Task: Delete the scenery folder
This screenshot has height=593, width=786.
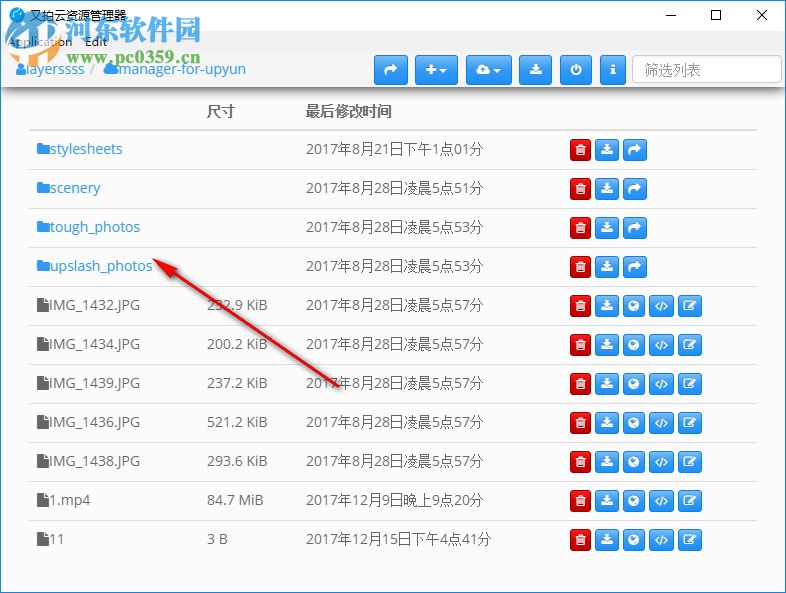Action: pyautogui.click(x=580, y=189)
